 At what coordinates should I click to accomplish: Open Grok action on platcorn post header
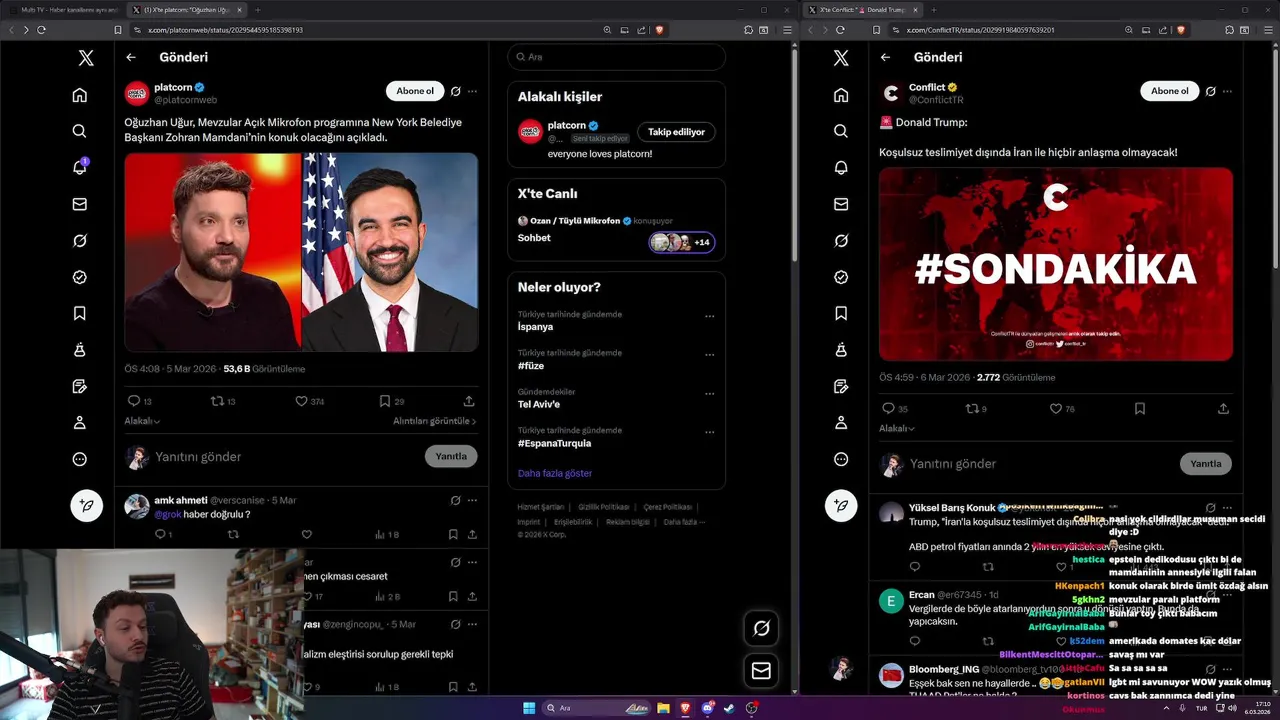(x=455, y=91)
